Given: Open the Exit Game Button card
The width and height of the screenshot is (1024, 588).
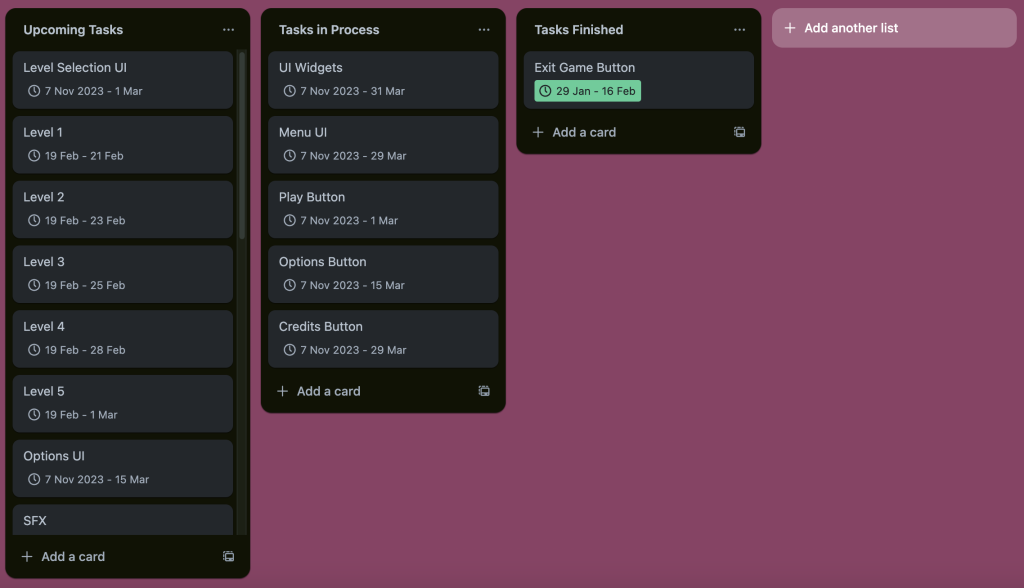Looking at the screenshot, I should 638,68.
